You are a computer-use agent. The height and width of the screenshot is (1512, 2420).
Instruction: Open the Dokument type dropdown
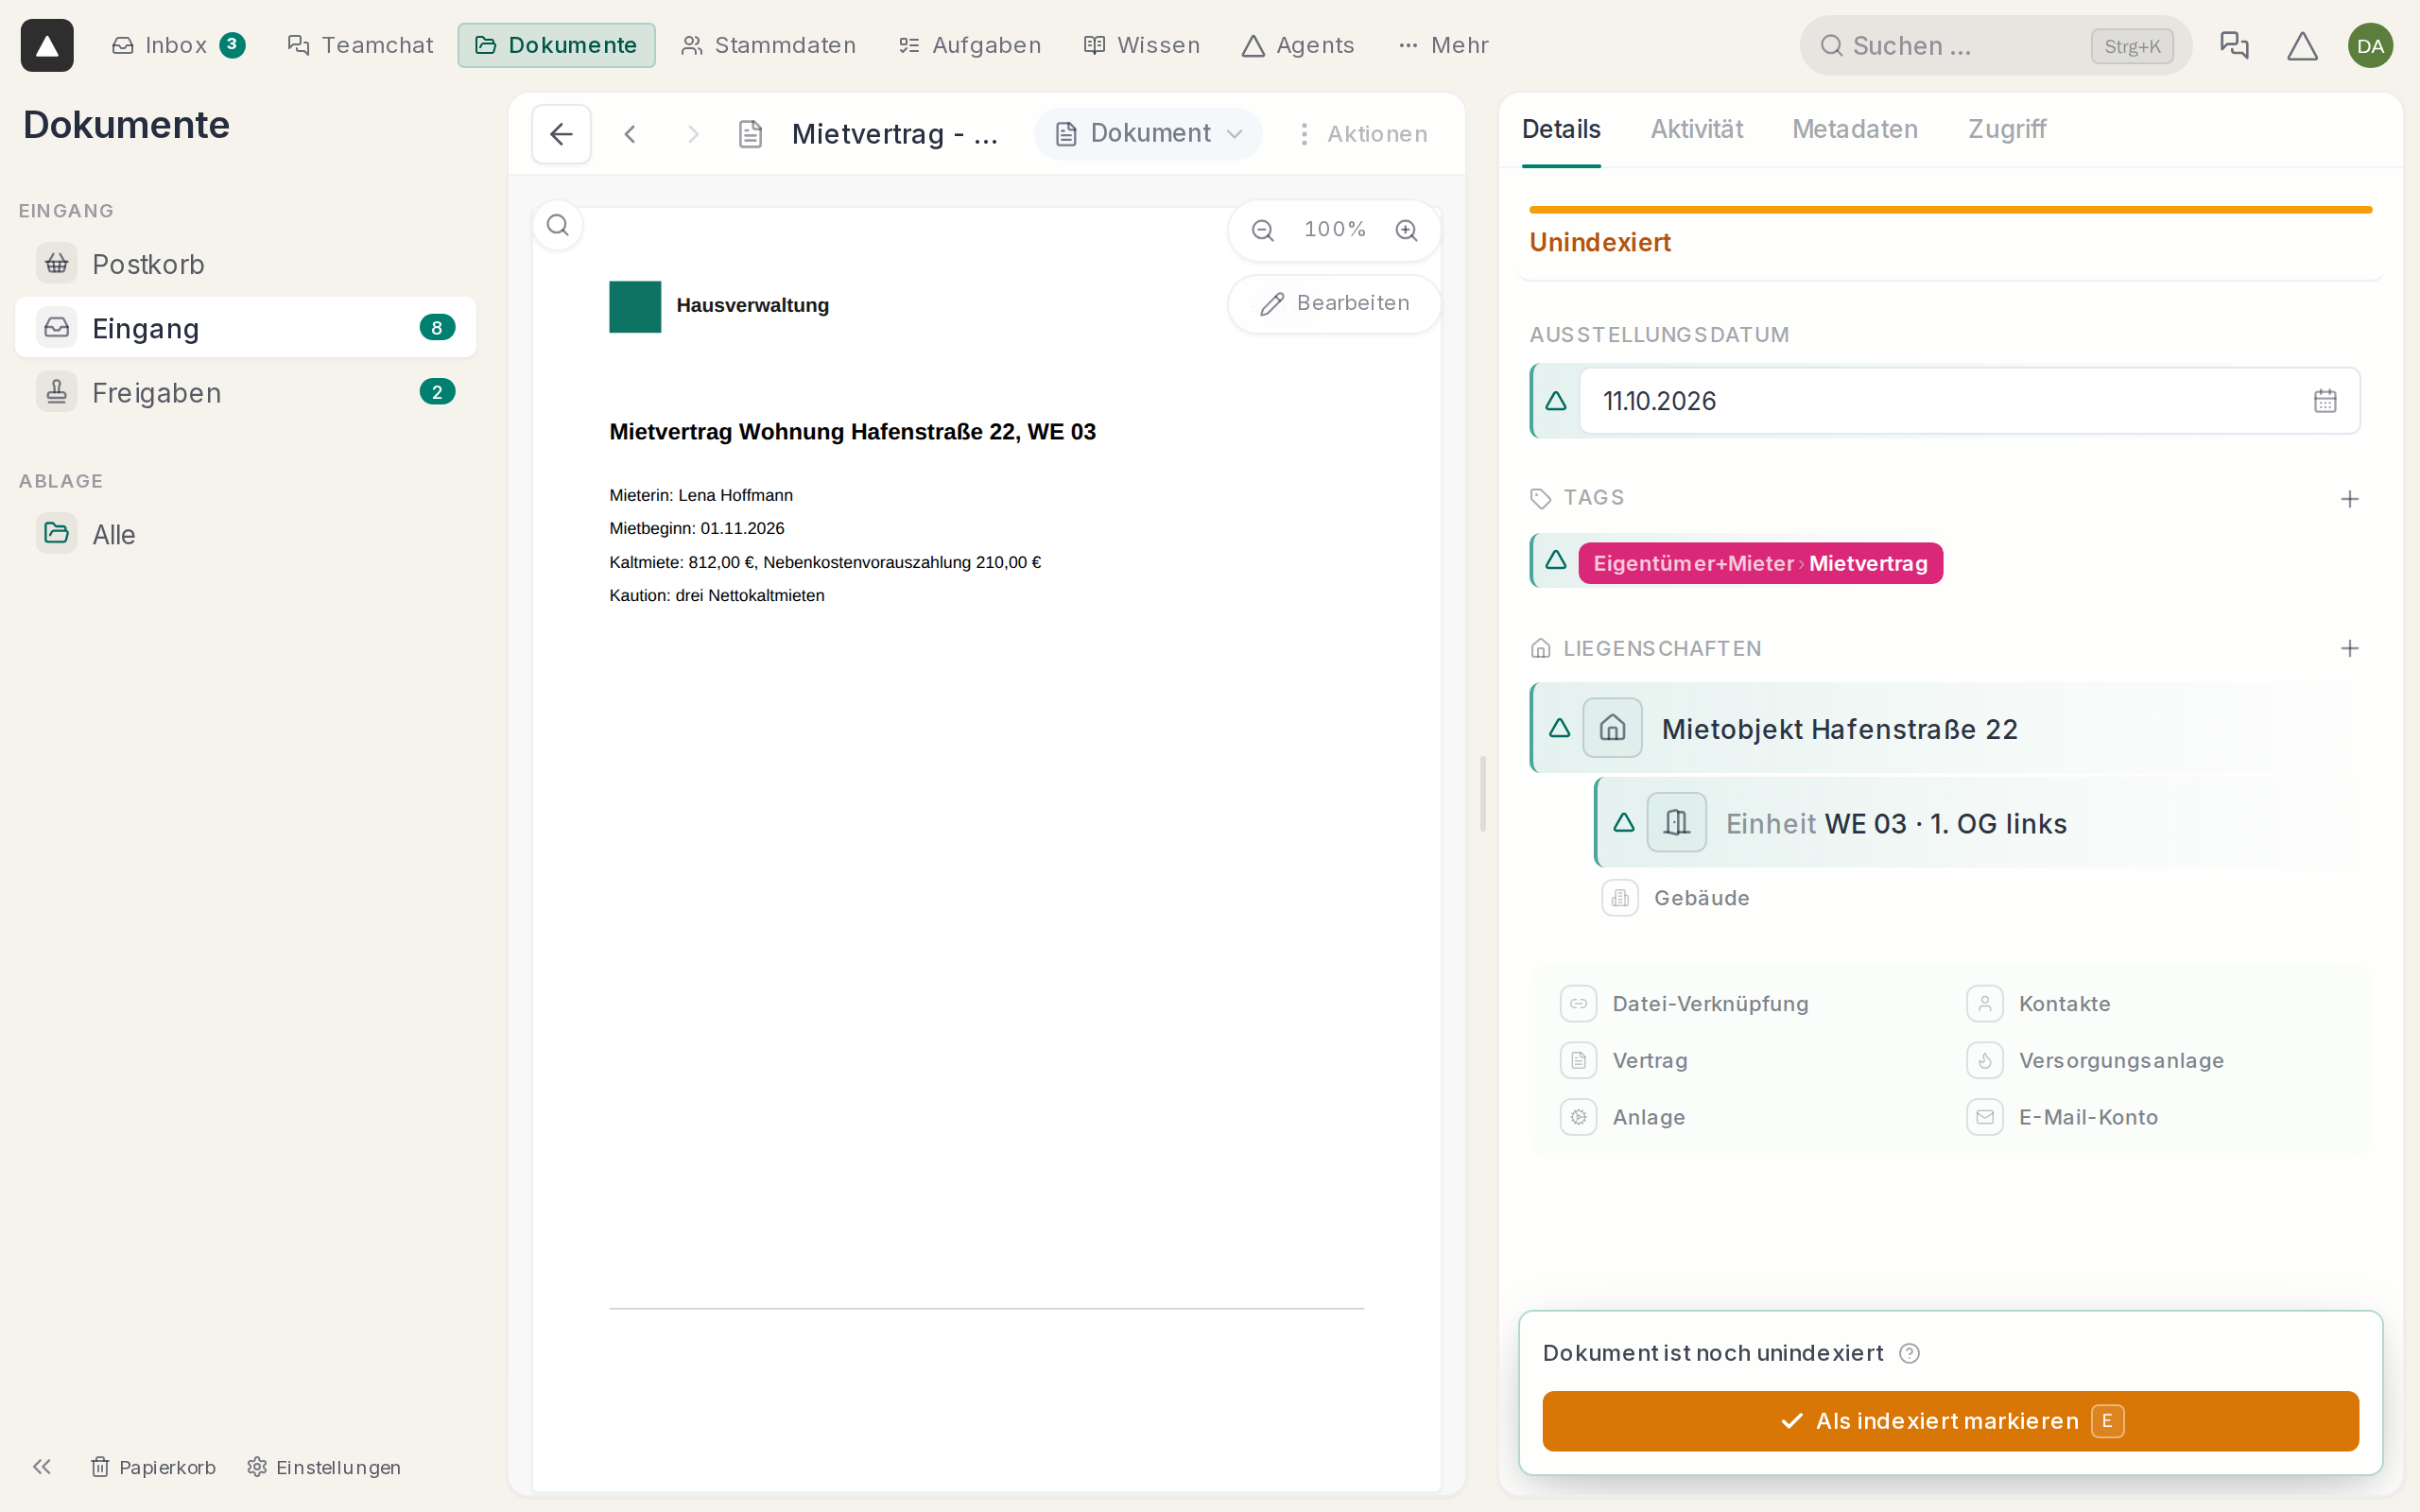[x=1148, y=134]
